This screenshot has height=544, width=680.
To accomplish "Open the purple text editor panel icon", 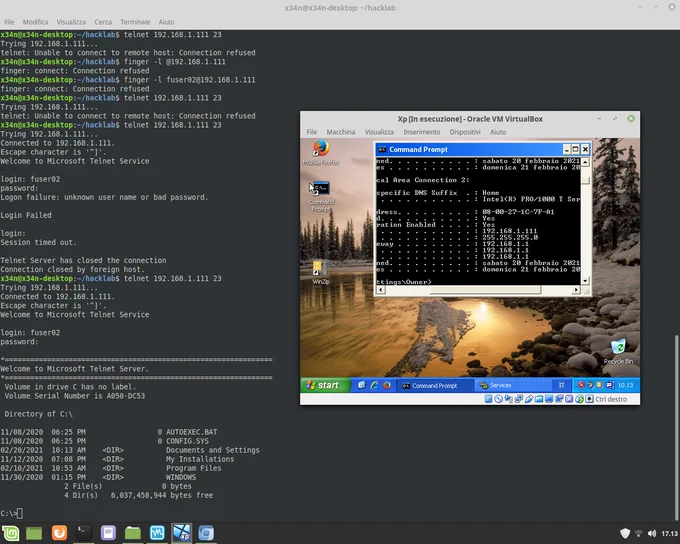I will 108,533.
